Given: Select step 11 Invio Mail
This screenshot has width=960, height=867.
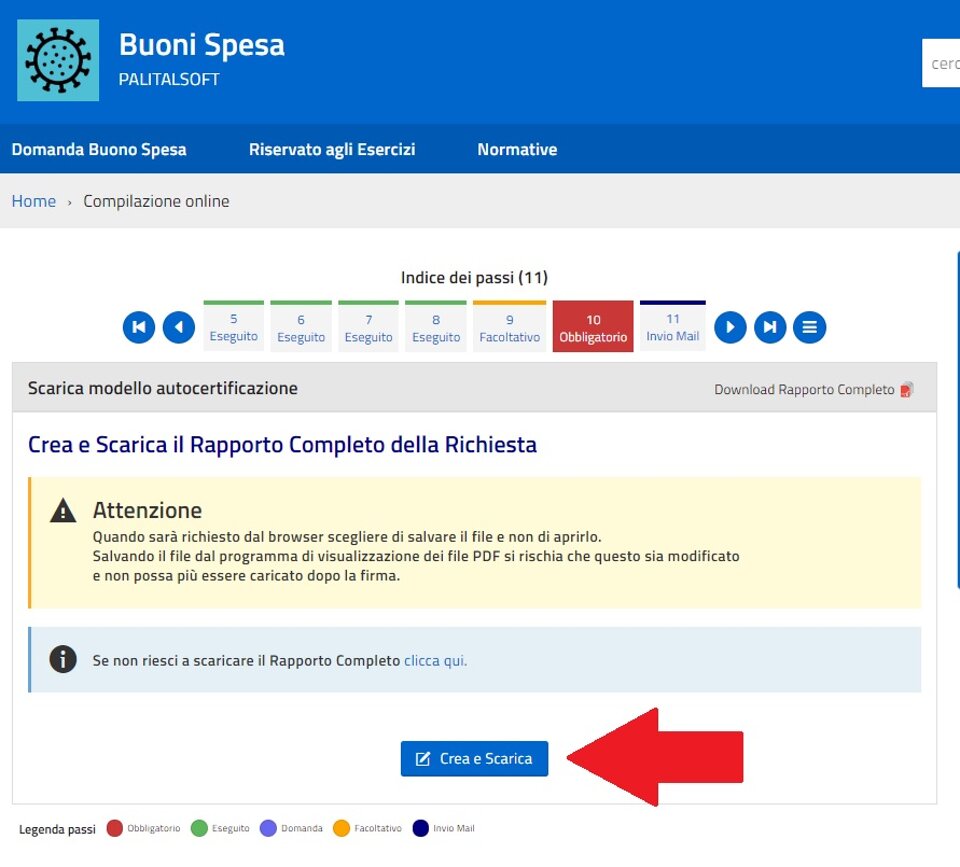Looking at the screenshot, I should (x=673, y=327).
